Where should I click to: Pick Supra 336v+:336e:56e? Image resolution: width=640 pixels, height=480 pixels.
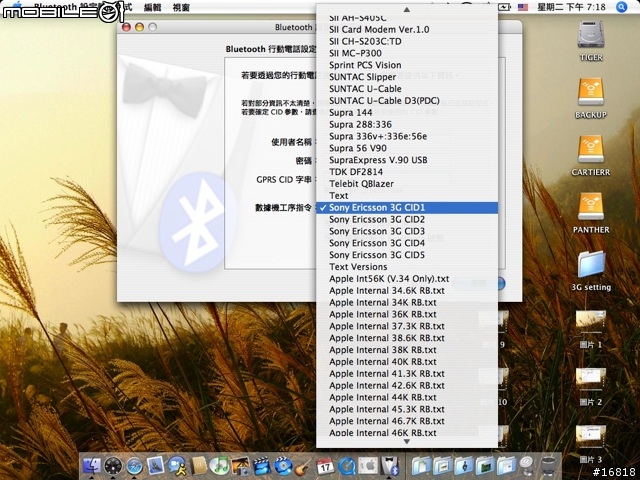tap(407, 136)
